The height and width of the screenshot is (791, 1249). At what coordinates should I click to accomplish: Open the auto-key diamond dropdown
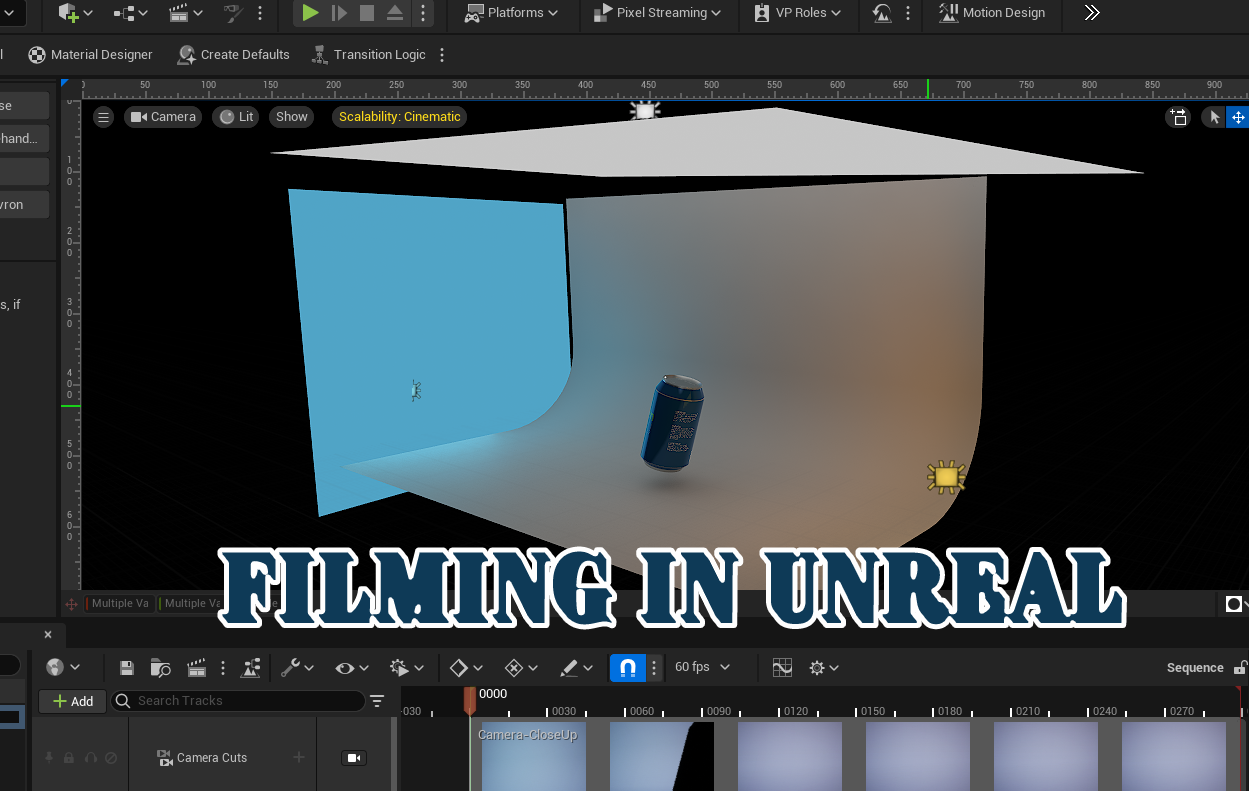click(521, 667)
